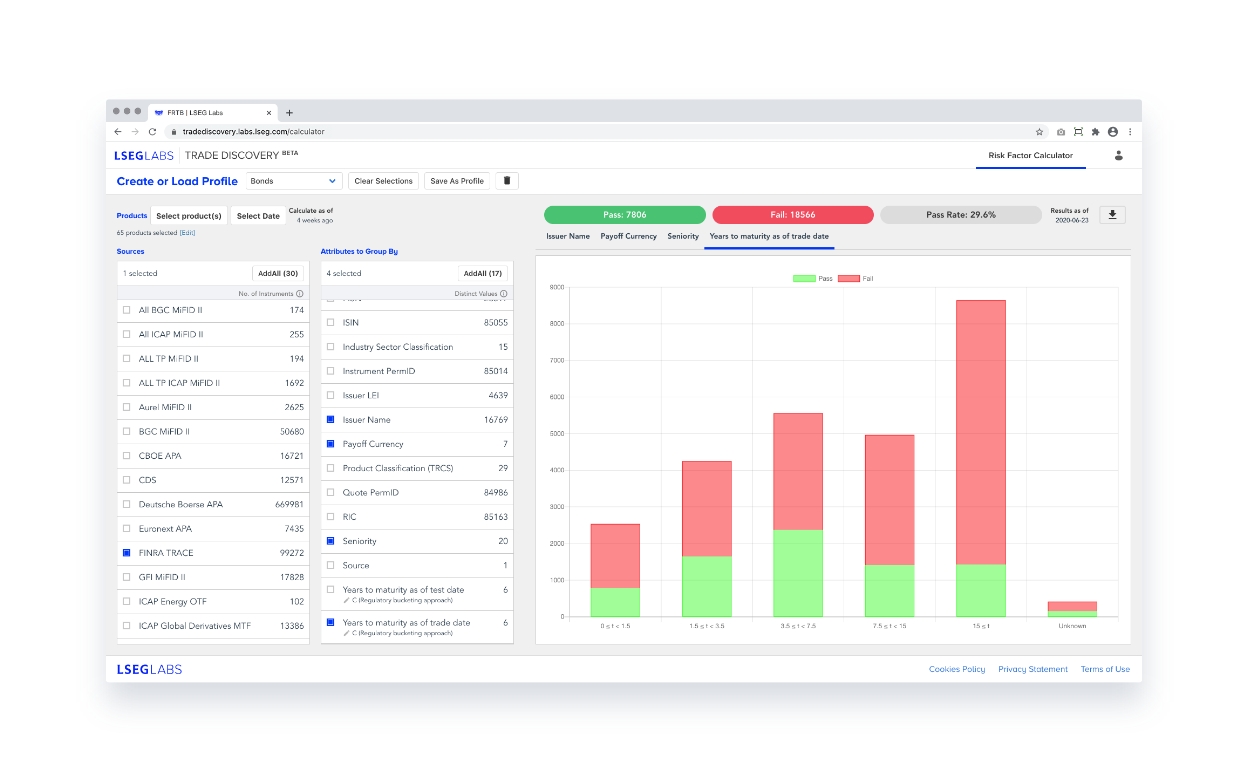
Task: Switch to the Payoff Currency tab
Action: pyautogui.click(x=629, y=236)
